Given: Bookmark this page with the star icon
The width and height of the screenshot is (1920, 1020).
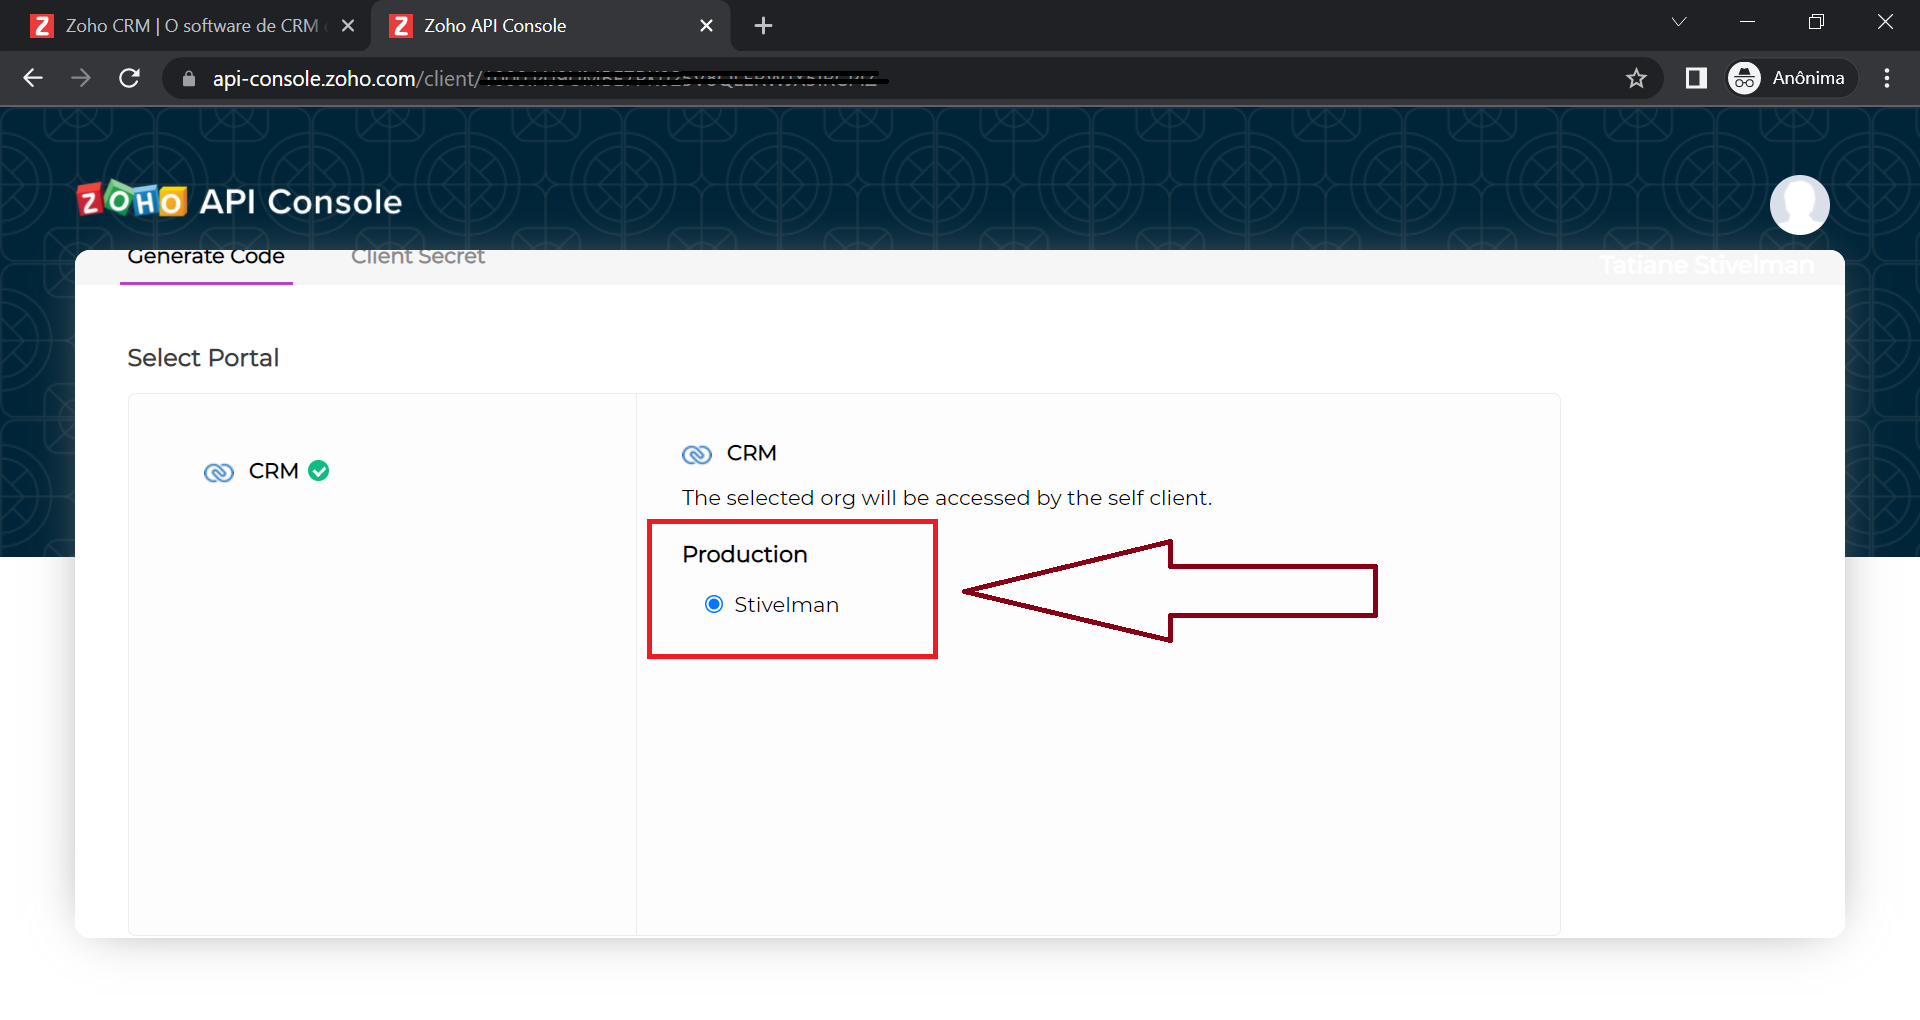Looking at the screenshot, I should [x=1636, y=78].
